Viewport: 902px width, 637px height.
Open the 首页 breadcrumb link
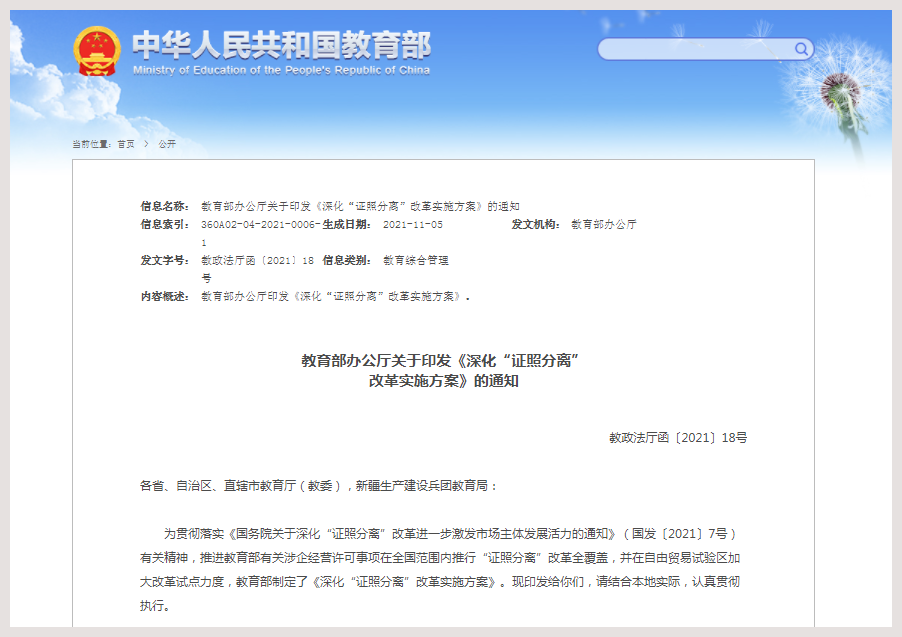coord(126,144)
